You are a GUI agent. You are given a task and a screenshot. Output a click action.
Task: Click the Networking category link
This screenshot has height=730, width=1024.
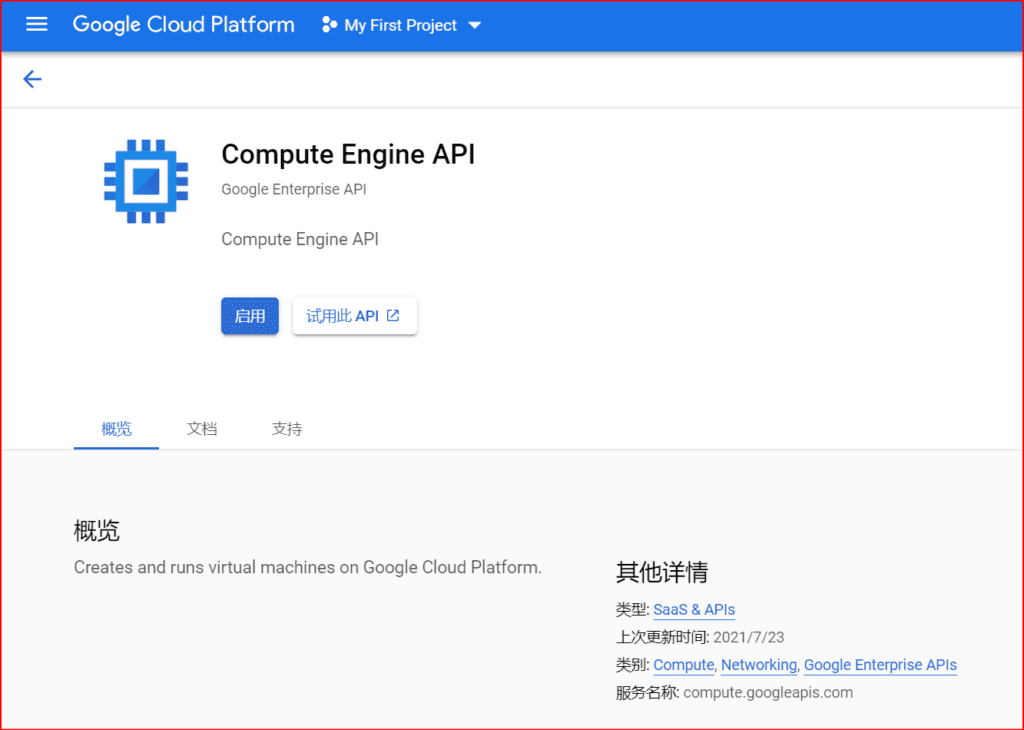(x=758, y=665)
